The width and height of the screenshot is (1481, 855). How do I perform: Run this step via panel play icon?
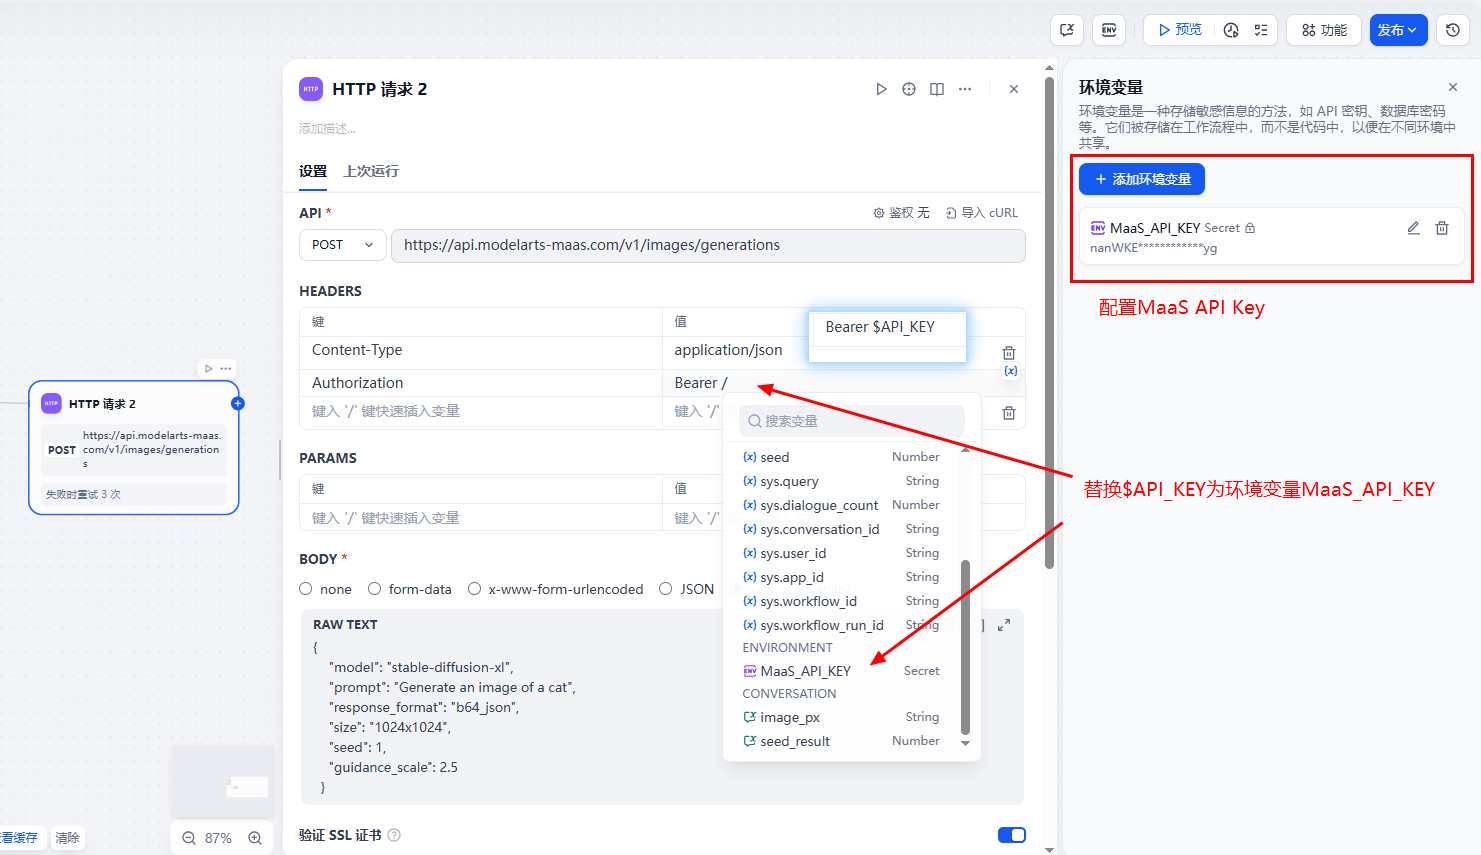tap(881, 89)
